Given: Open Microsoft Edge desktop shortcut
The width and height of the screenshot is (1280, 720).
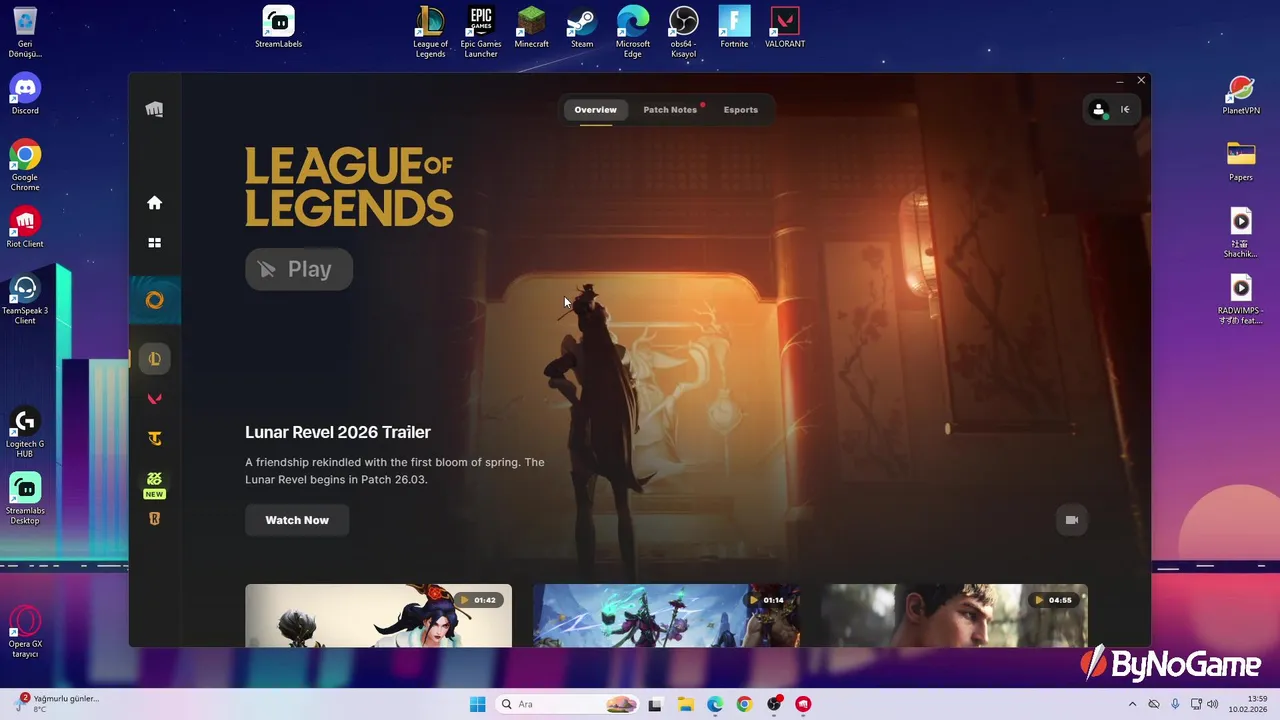Looking at the screenshot, I should [x=633, y=32].
